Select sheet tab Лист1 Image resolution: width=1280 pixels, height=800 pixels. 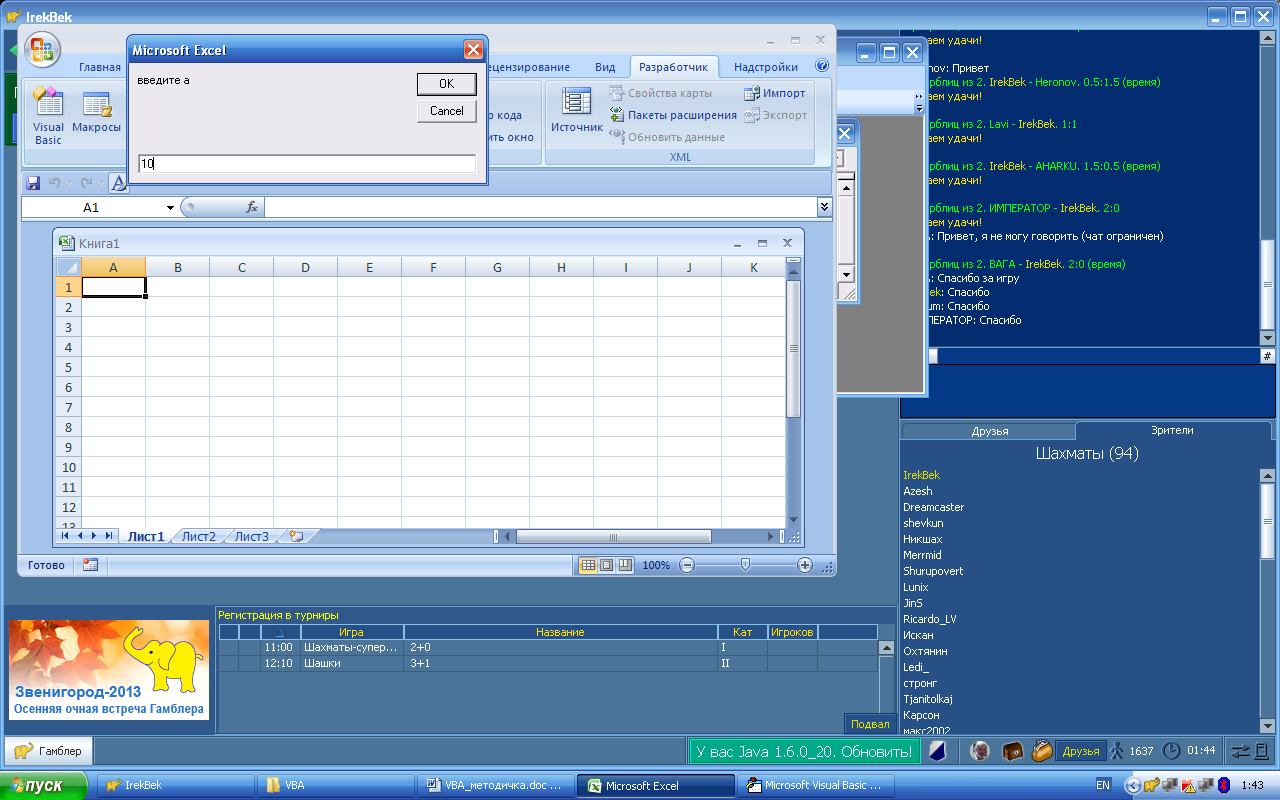146,536
